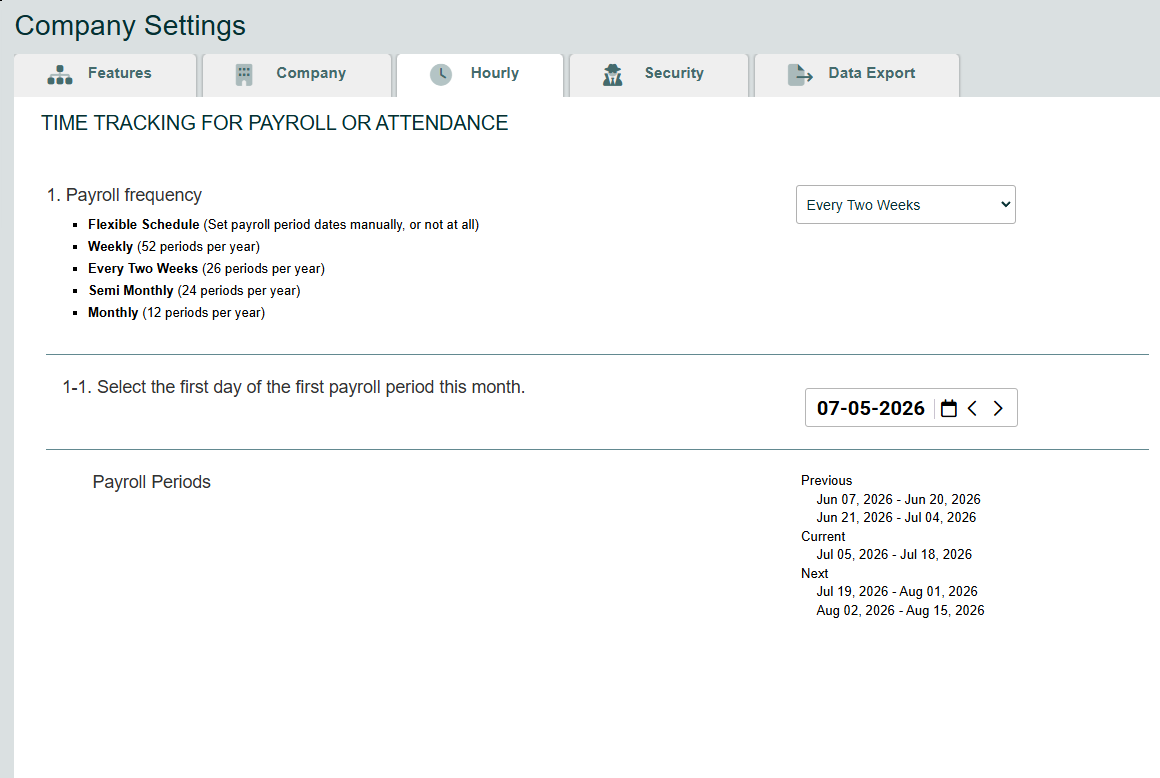Click the '1. Payroll frequency' label
The image size is (1160, 778).
click(x=124, y=195)
